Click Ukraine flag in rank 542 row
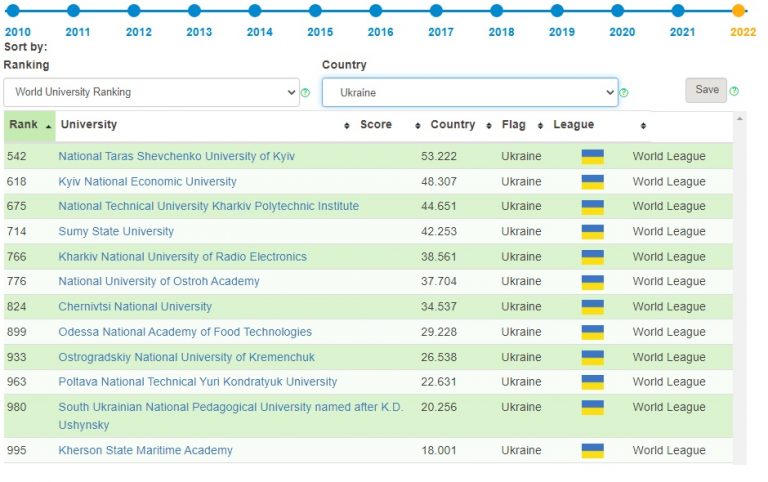 593,157
